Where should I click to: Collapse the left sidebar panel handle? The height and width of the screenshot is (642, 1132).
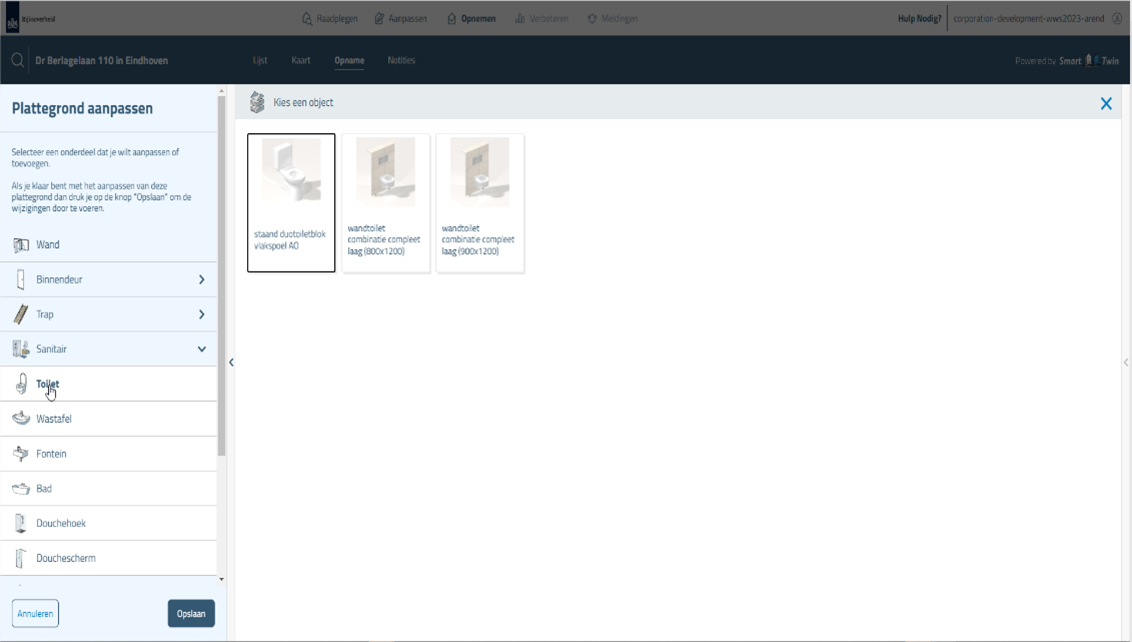click(231, 362)
